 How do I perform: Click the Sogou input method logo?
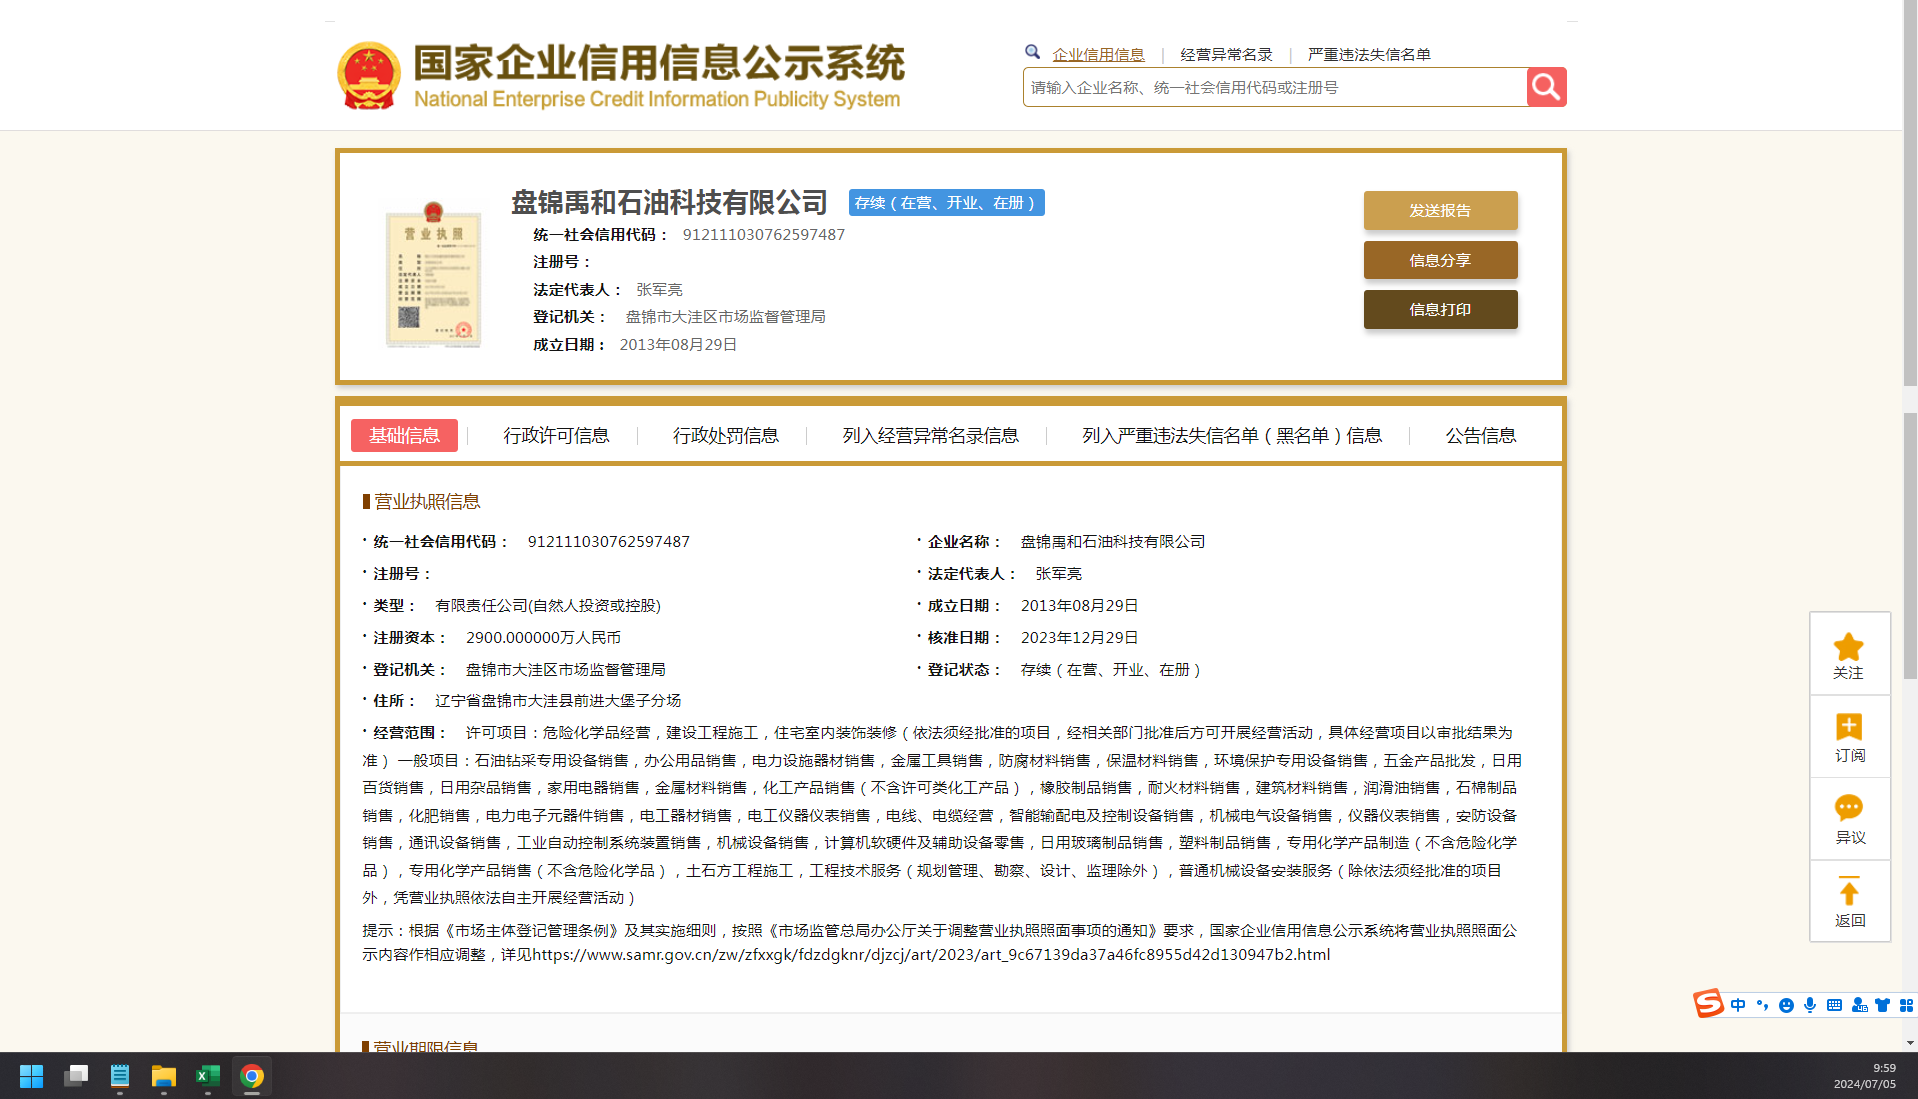coord(1708,1003)
